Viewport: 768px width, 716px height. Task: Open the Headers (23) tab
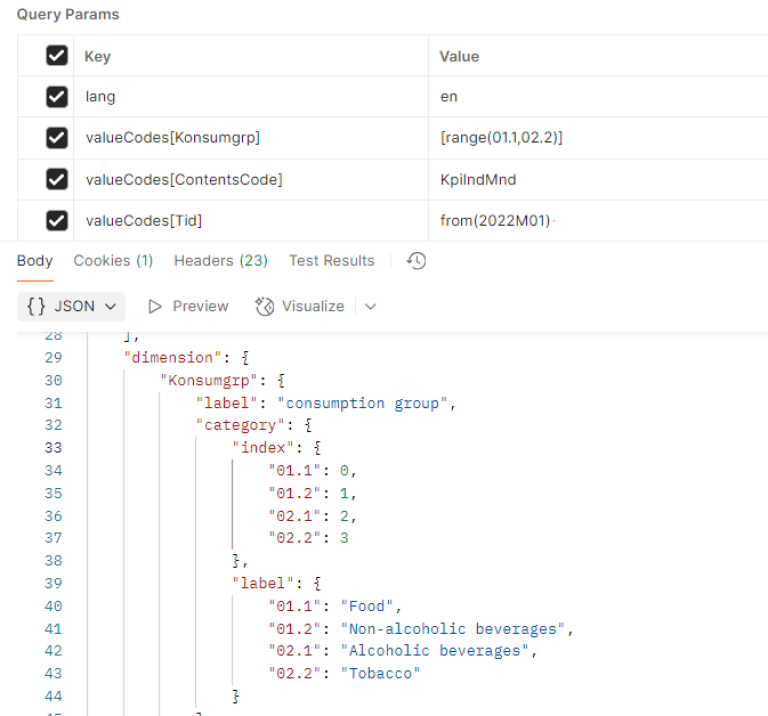click(x=220, y=261)
